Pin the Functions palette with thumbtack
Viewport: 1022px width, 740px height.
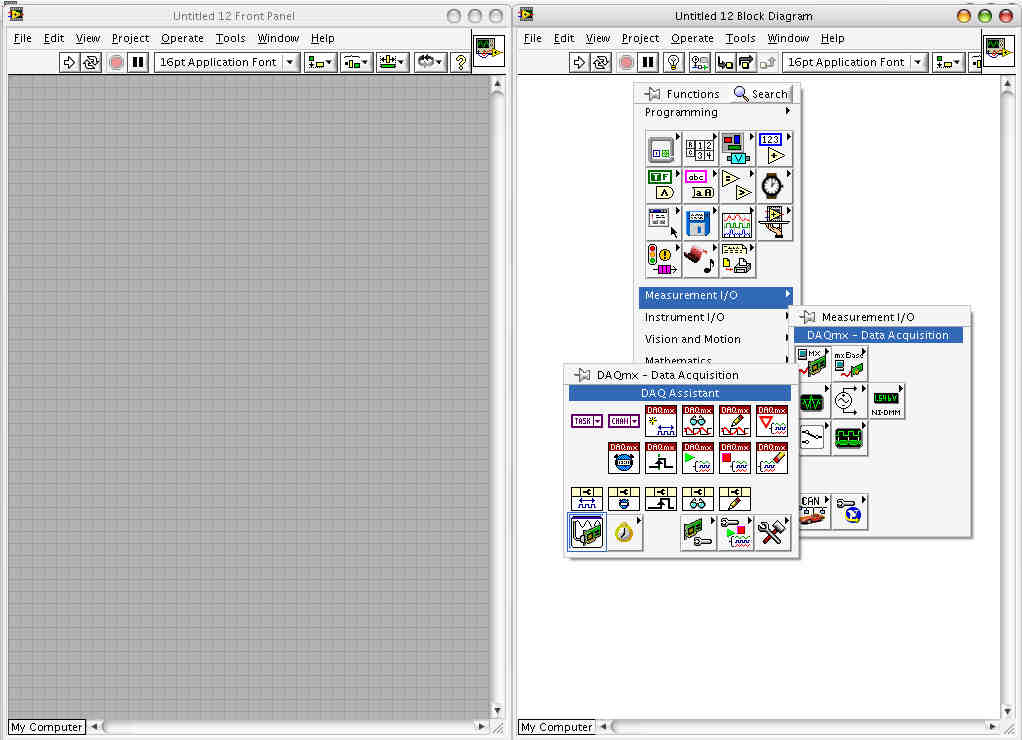[653, 94]
